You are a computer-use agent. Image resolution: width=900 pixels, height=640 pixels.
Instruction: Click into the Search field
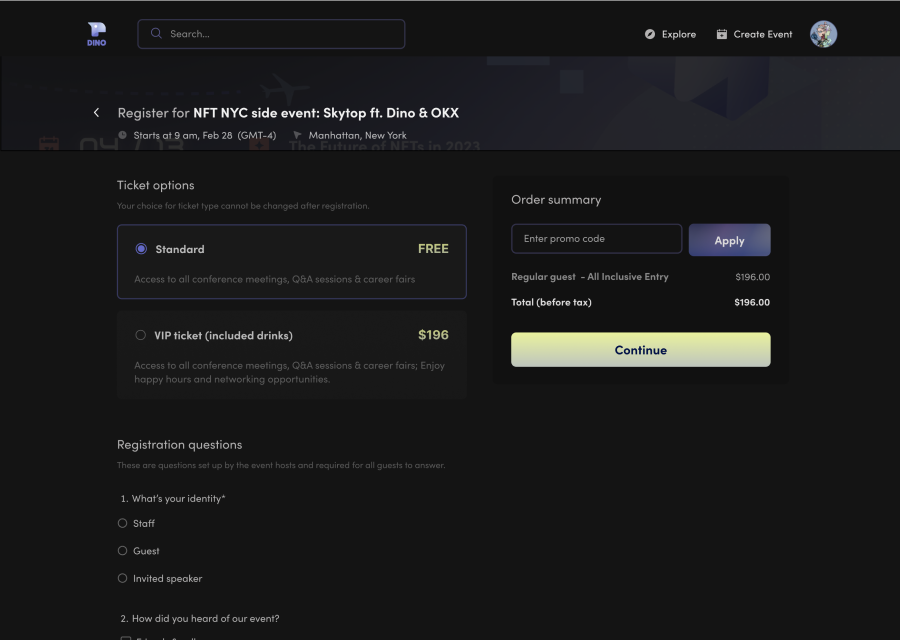pos(280,34)
